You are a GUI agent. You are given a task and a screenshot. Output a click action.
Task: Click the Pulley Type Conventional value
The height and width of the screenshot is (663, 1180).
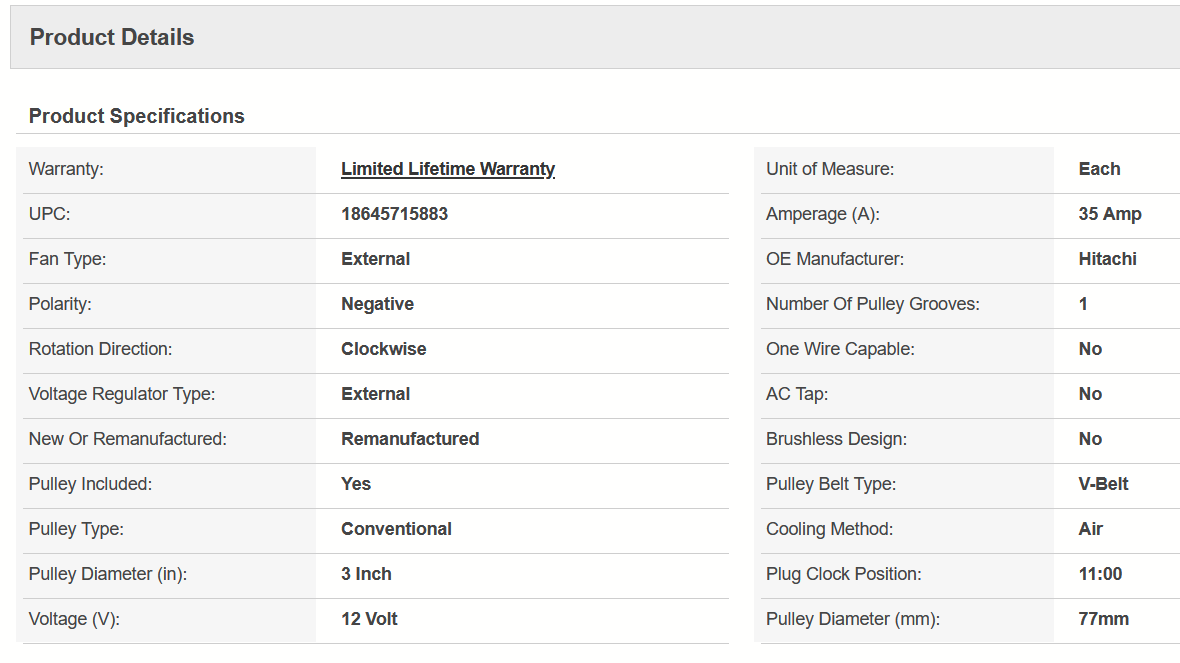tap(396, 529)
